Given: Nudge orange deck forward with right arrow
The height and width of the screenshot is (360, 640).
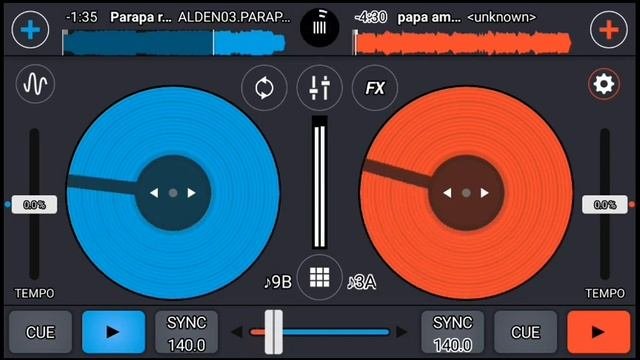Looking at the screenshot, I should [484, 193].
